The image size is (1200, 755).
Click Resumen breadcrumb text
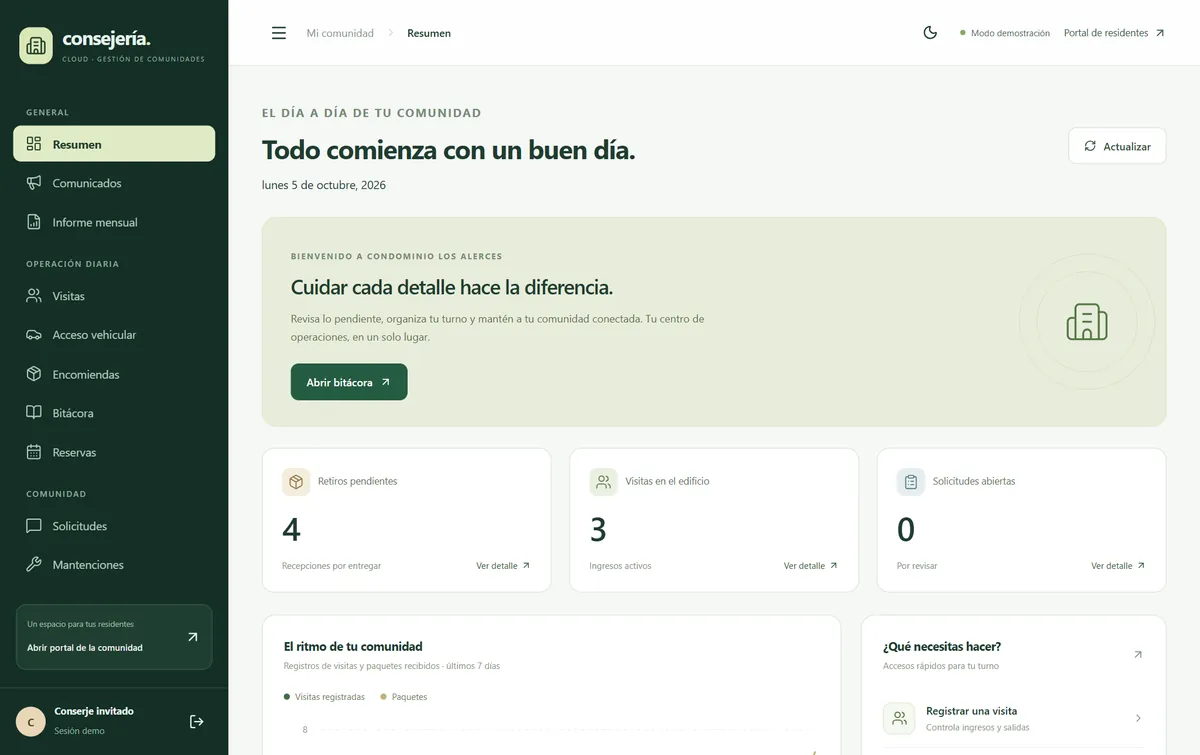[x=429, y=33]
